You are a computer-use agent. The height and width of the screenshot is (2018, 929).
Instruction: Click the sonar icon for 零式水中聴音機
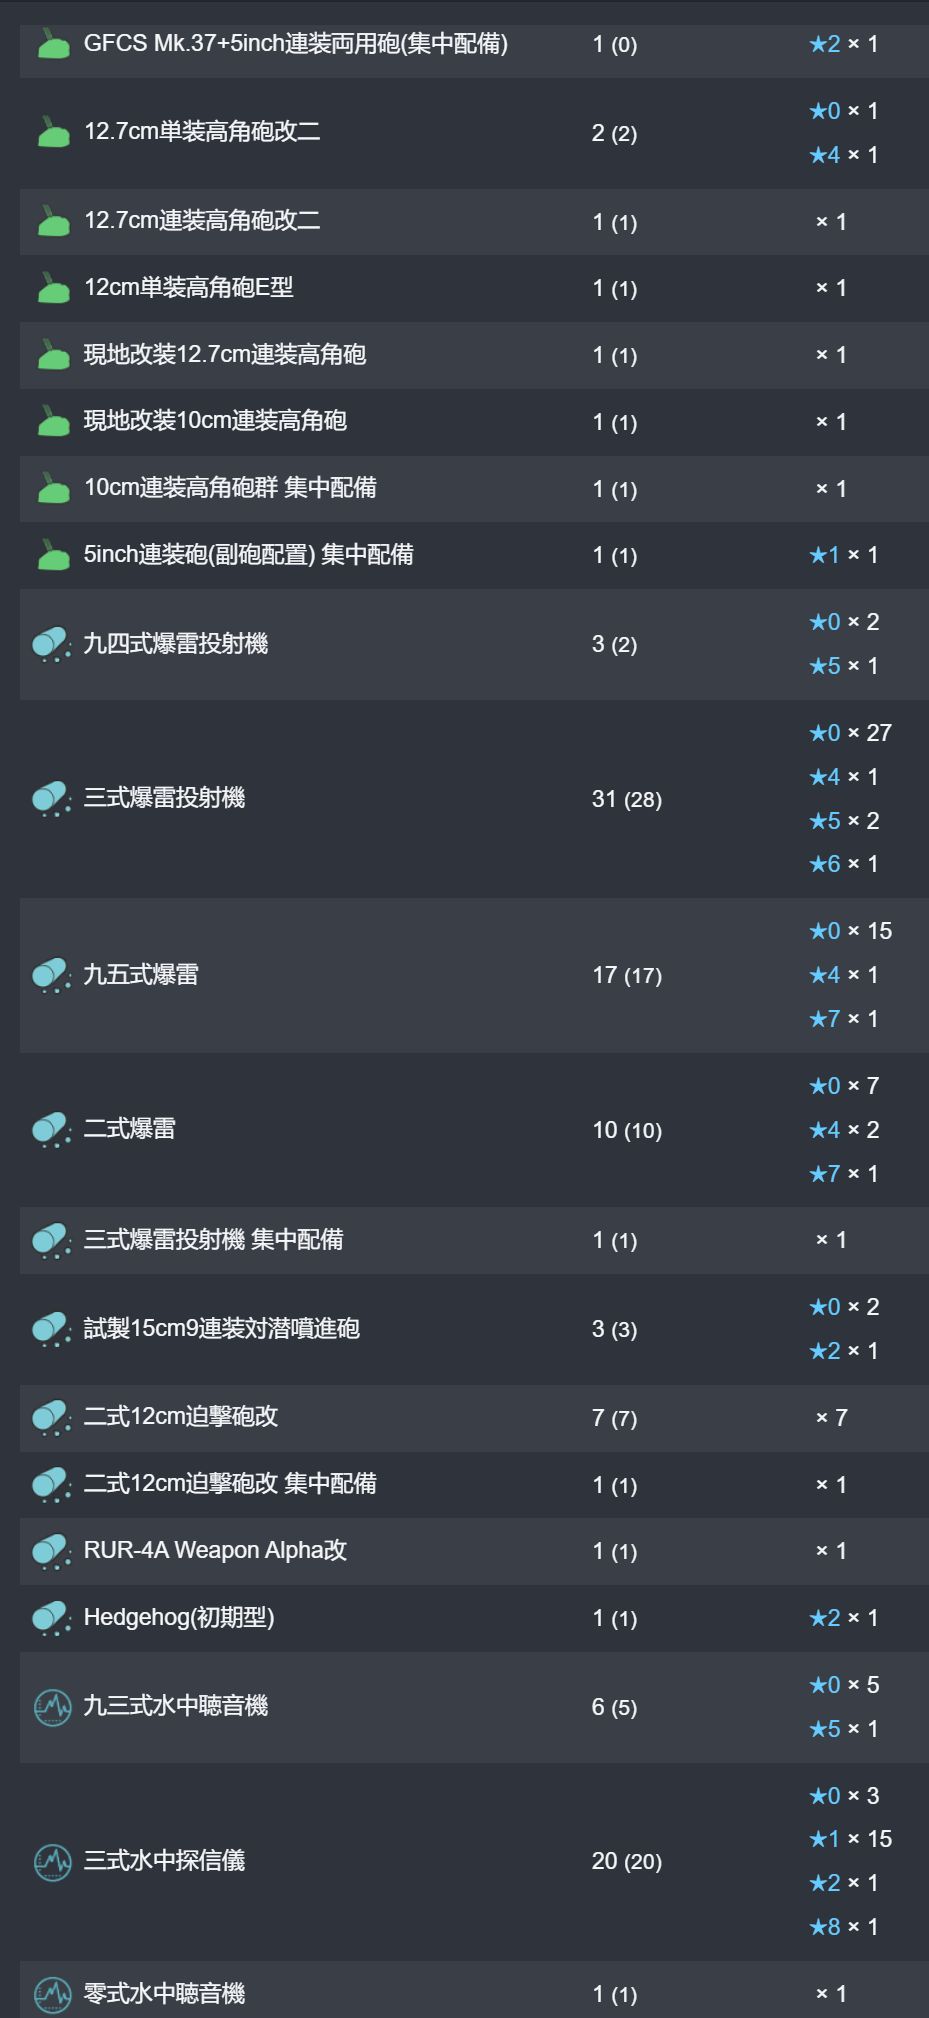(x=53, y=1994)
